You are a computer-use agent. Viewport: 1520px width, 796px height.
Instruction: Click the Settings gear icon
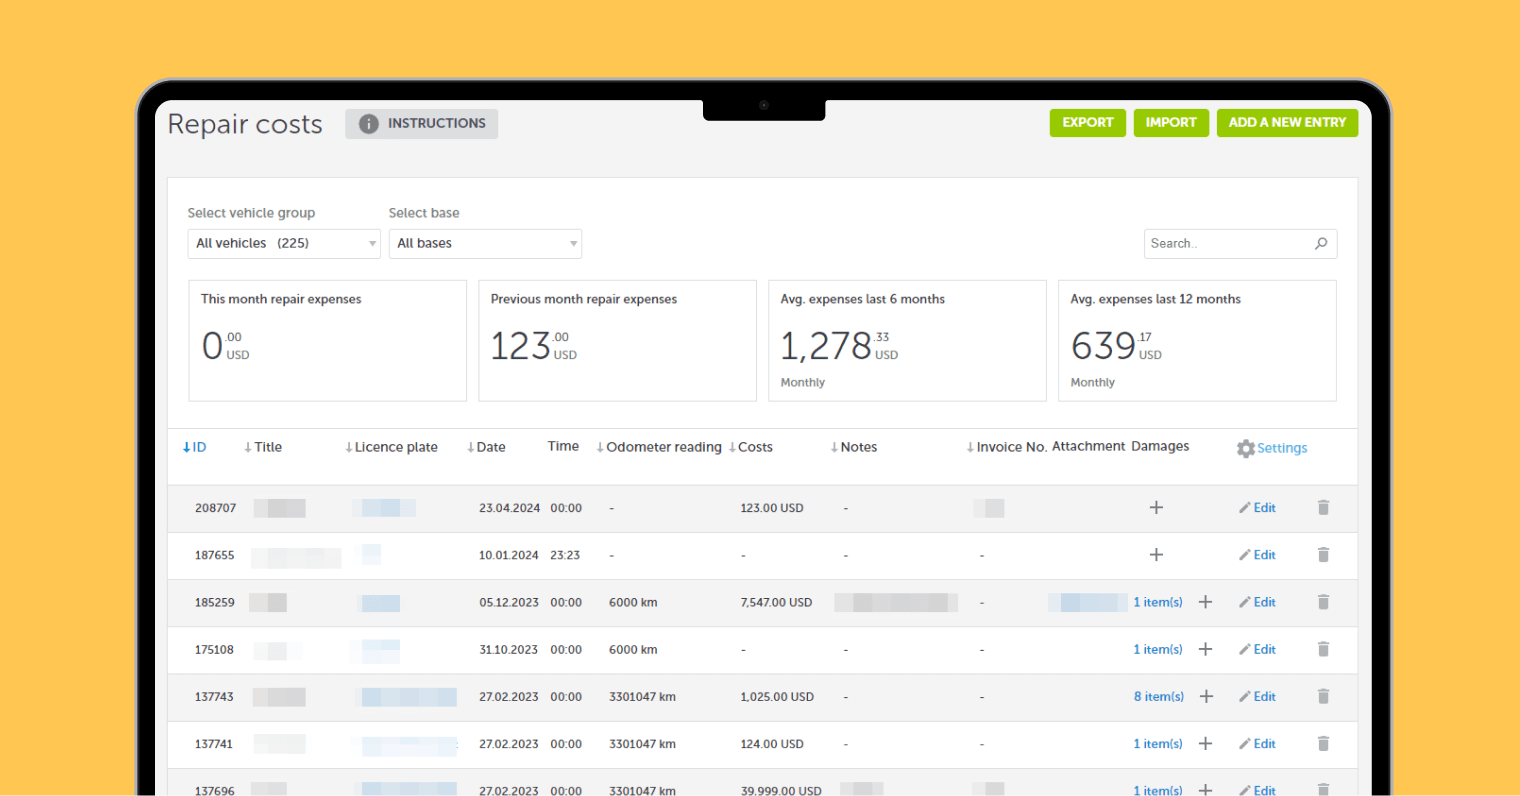click(1245, 449)
